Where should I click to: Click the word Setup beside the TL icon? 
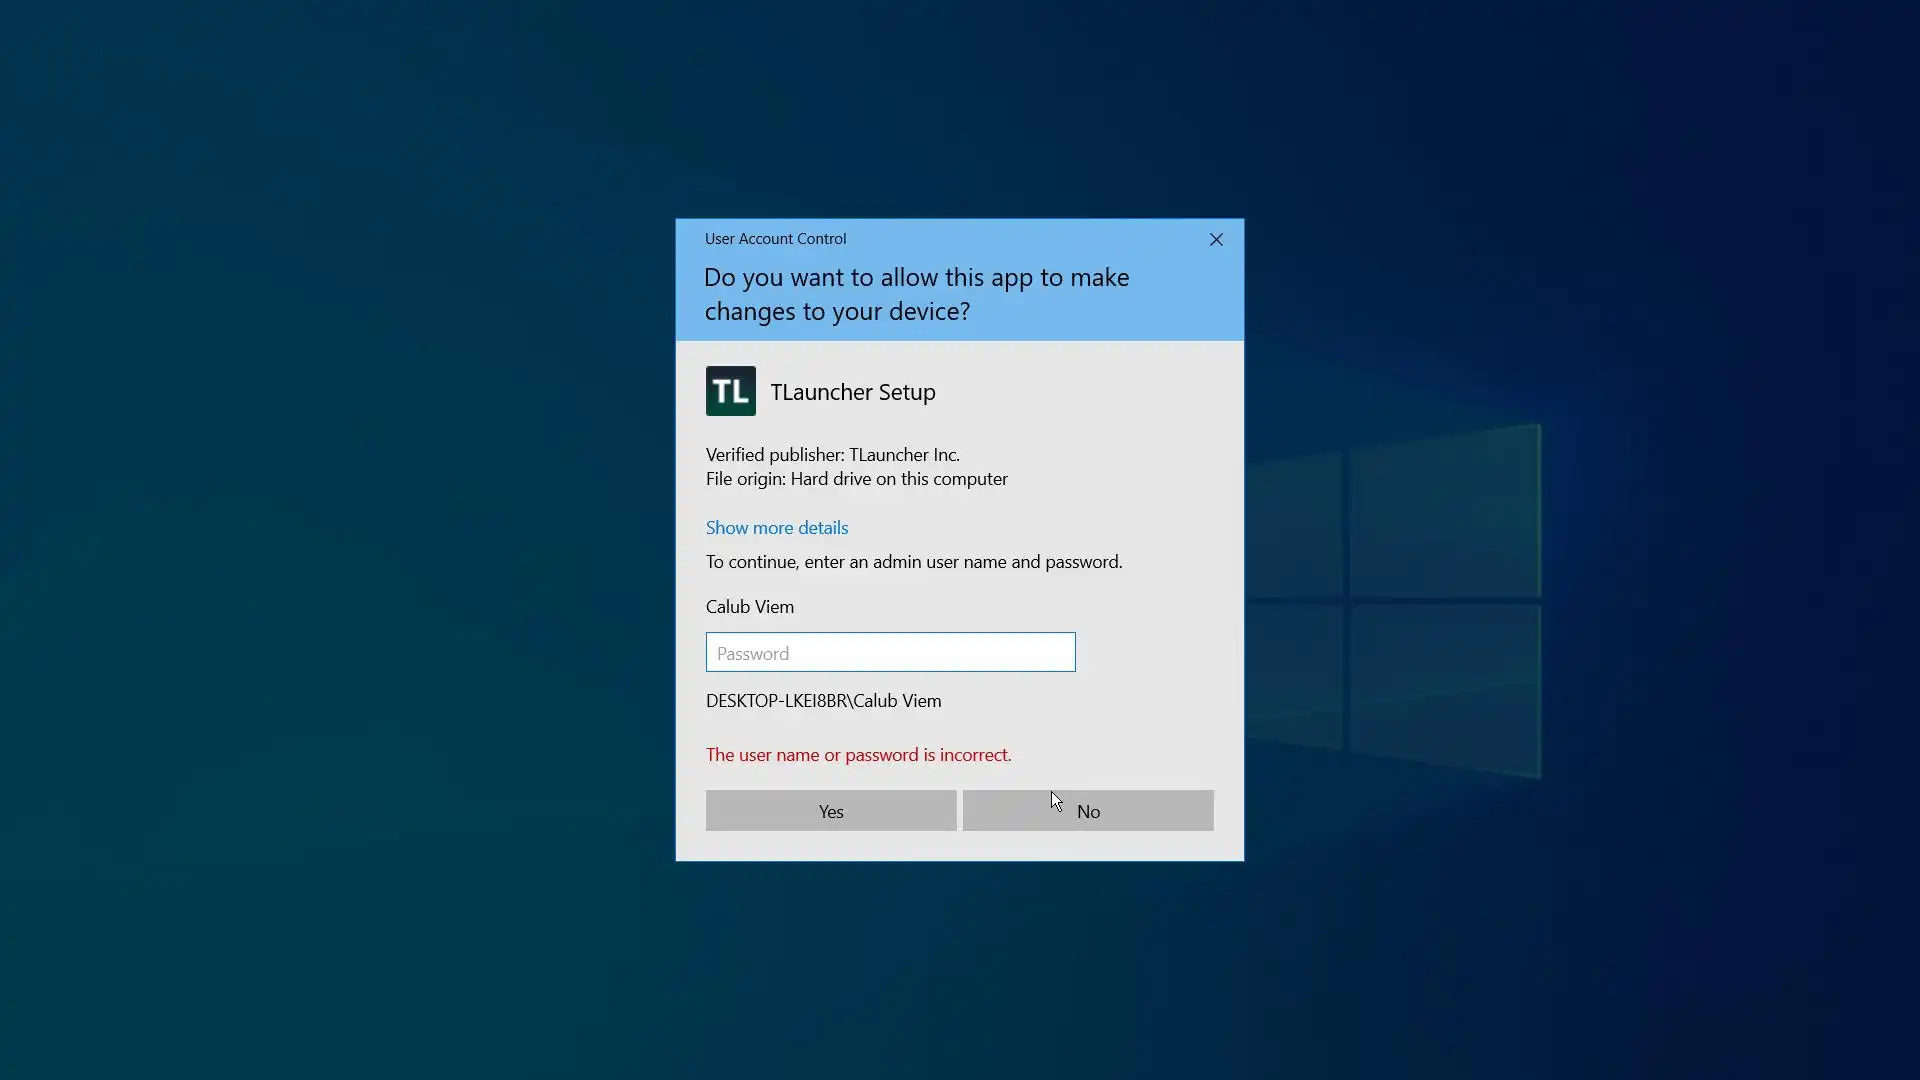coord(907,392)
